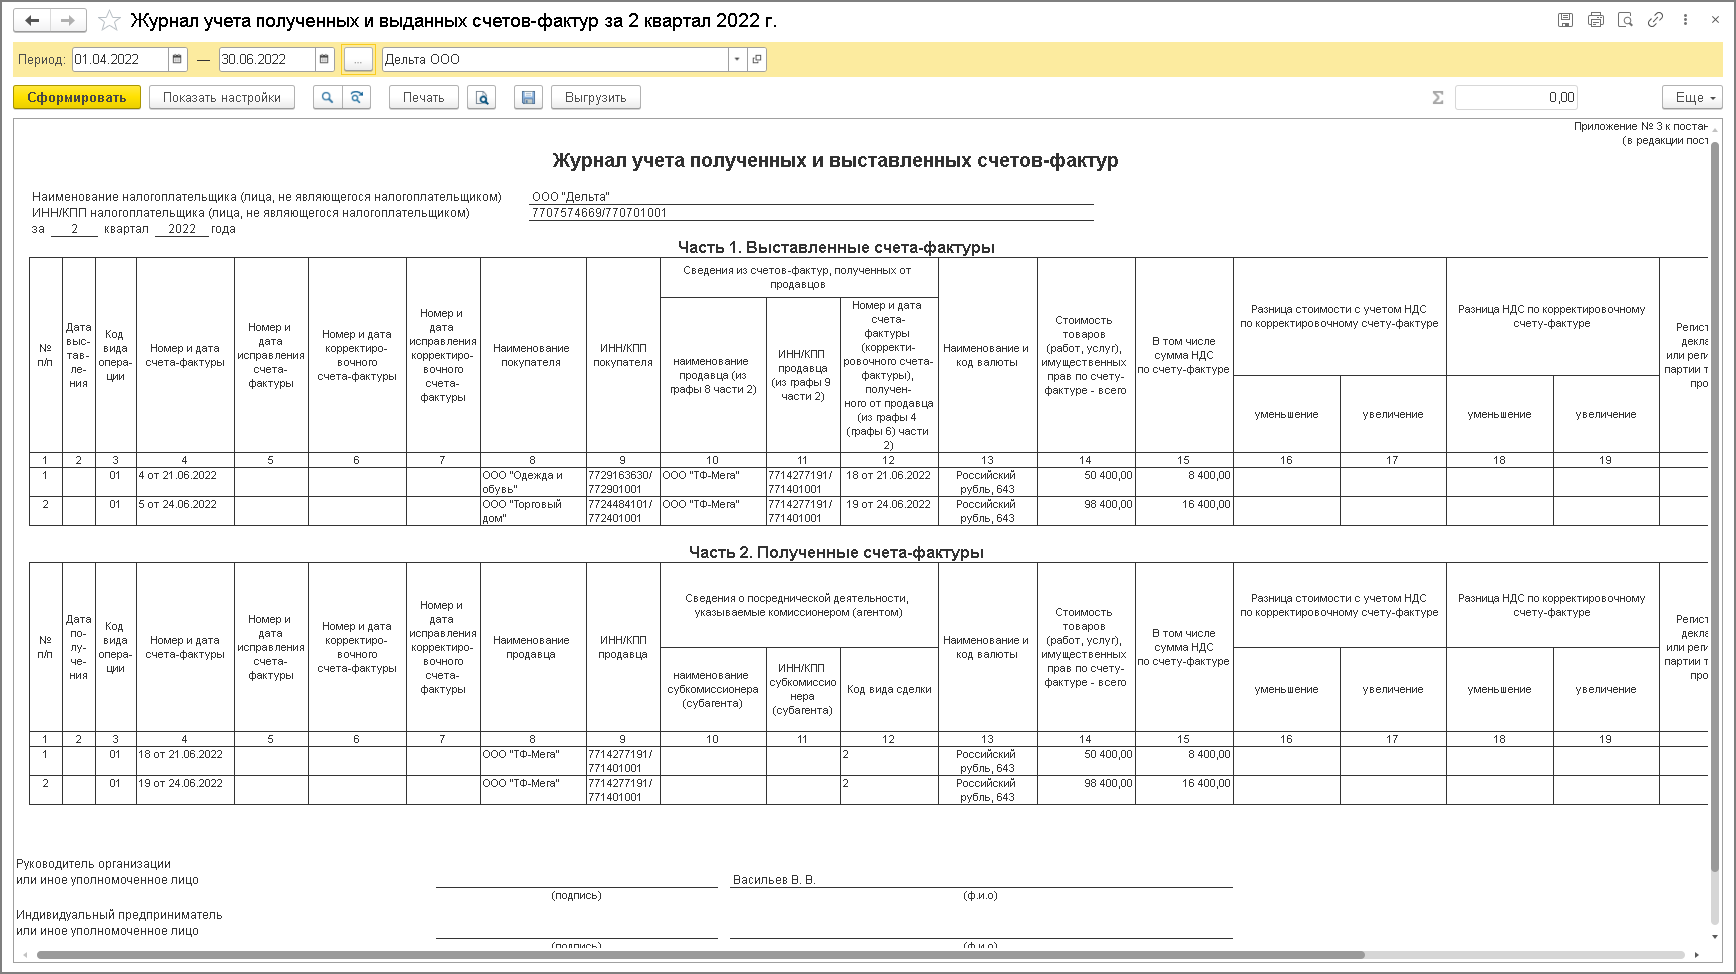Image resolution: width=1736 pixels, height=974 pixels.
Task: Click the organization field Дельта ООО
Action: (x=556, y=59)
